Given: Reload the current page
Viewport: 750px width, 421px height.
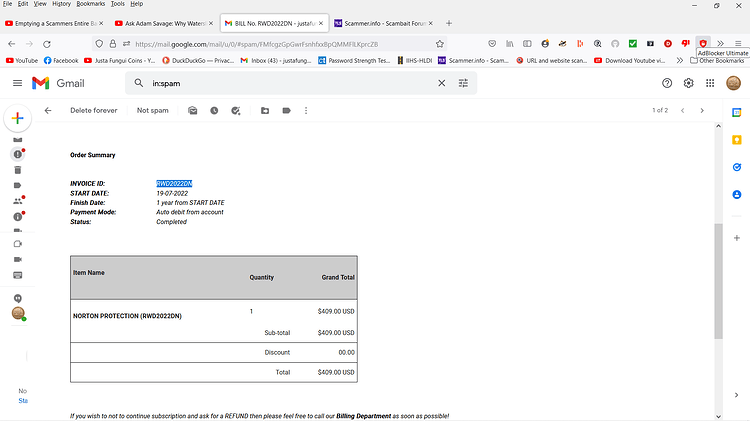Looking at the screenshot, I should (x=46, y=44).
